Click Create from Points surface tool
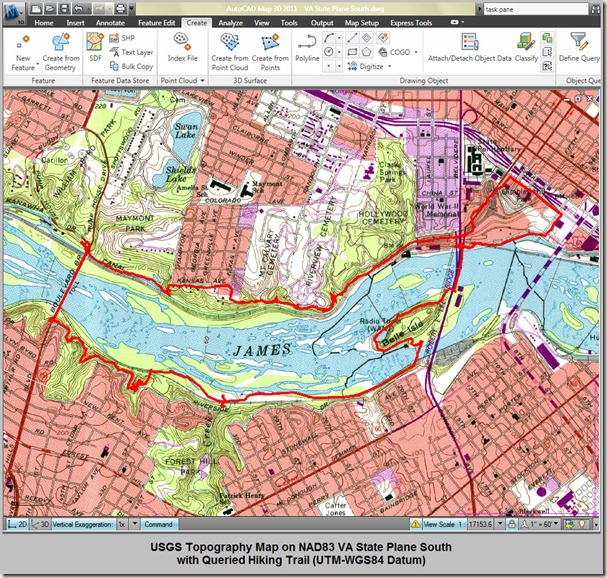 click(270, 52)
